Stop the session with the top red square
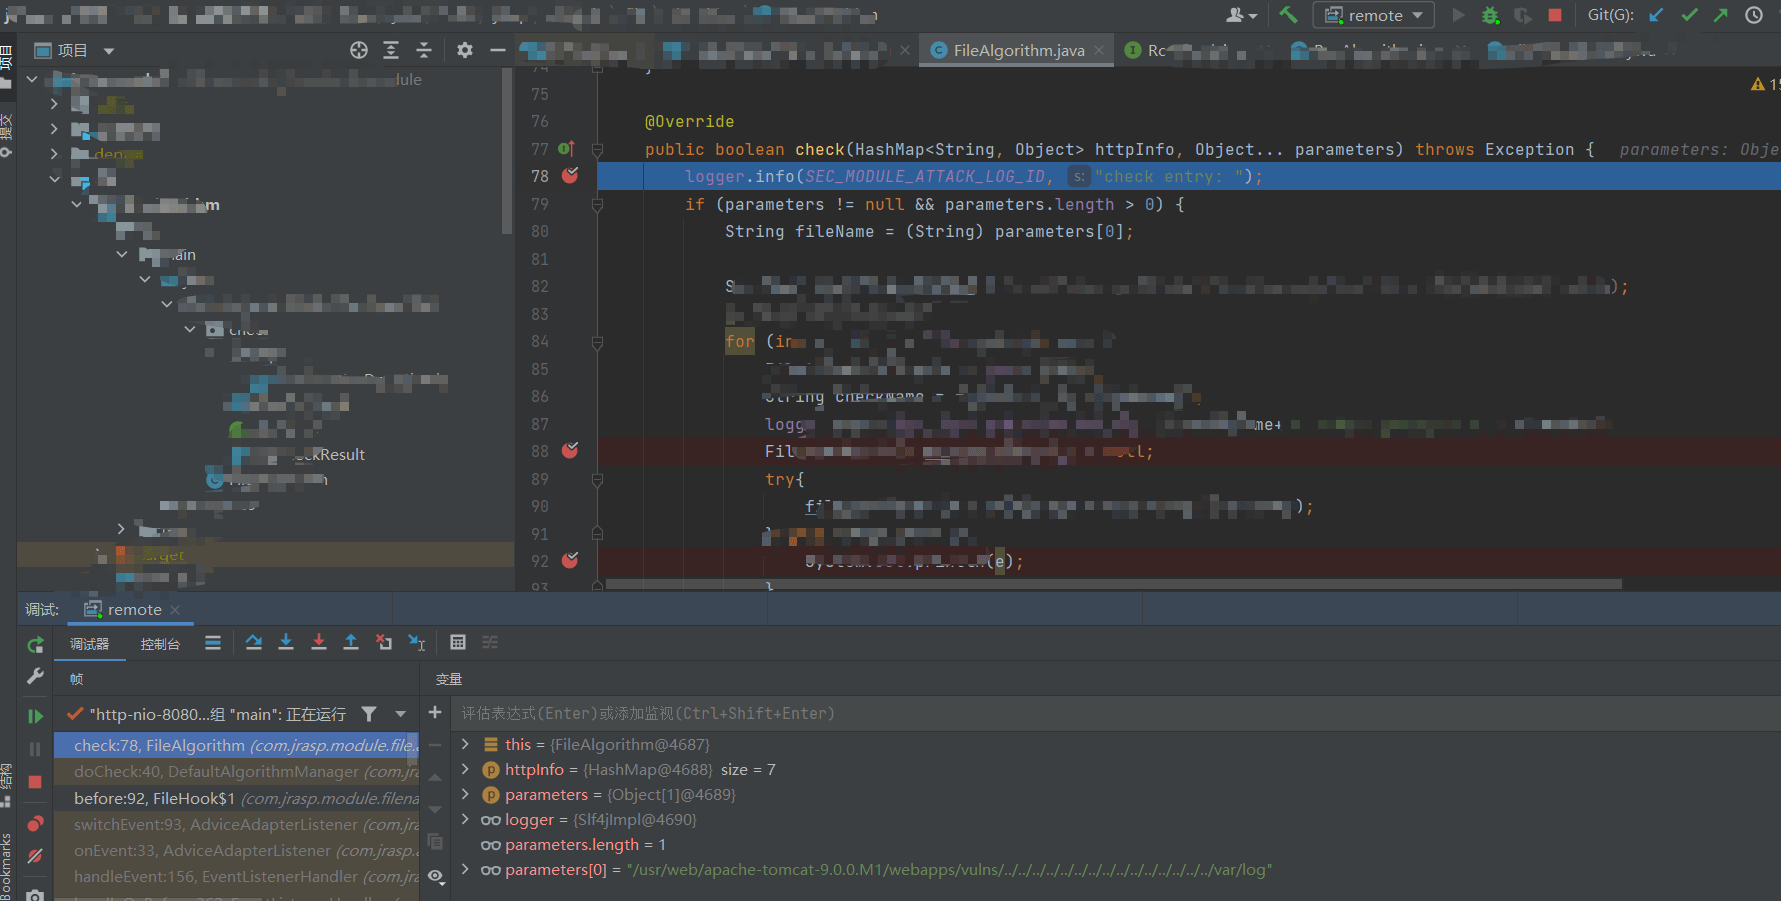Image resolution: width=1781 pixels, height=901 pixels. 1554,15
